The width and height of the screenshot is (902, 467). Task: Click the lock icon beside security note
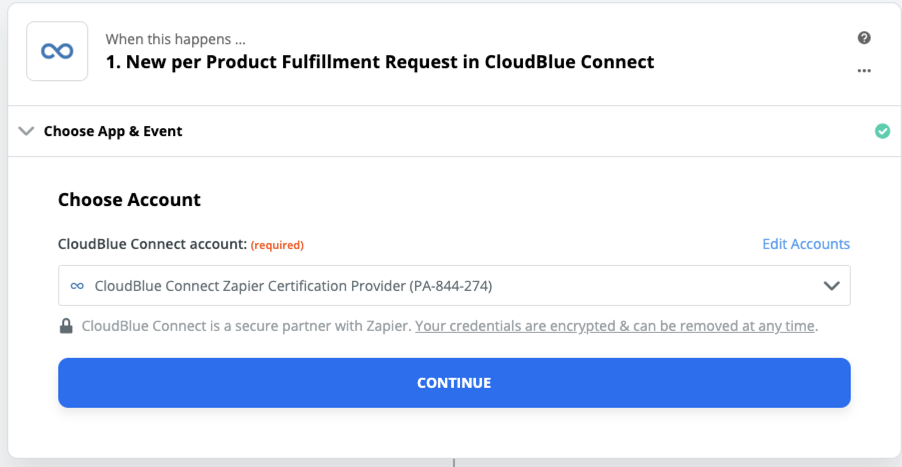pyautogui.click(x=66, y=326)
